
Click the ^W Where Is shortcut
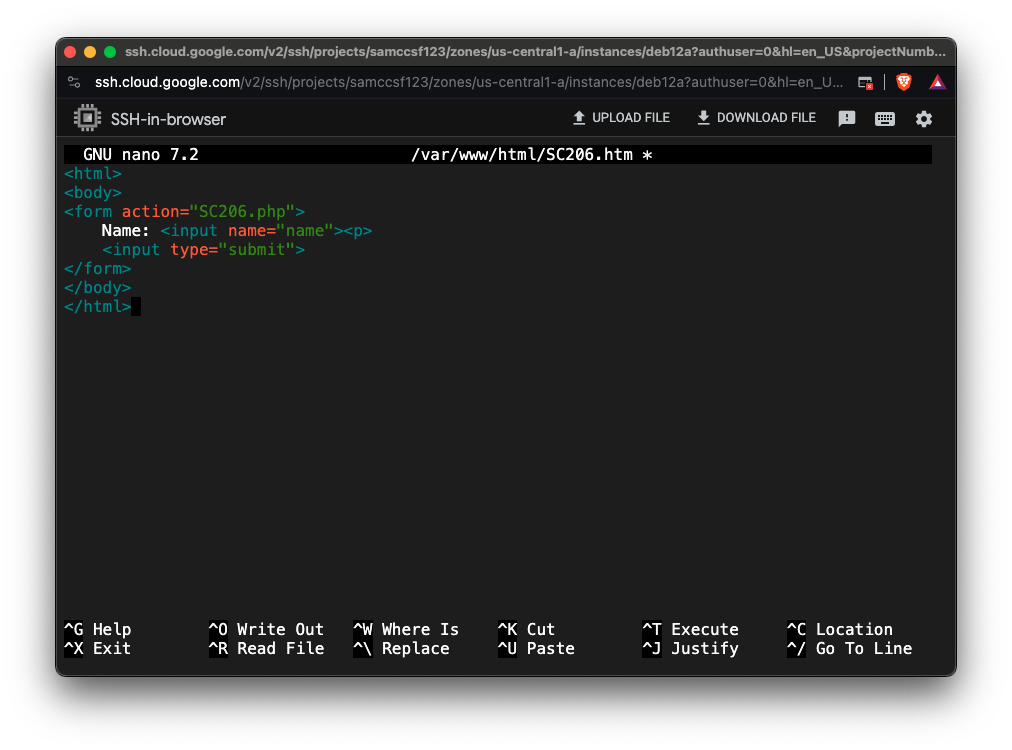(406, 630)
